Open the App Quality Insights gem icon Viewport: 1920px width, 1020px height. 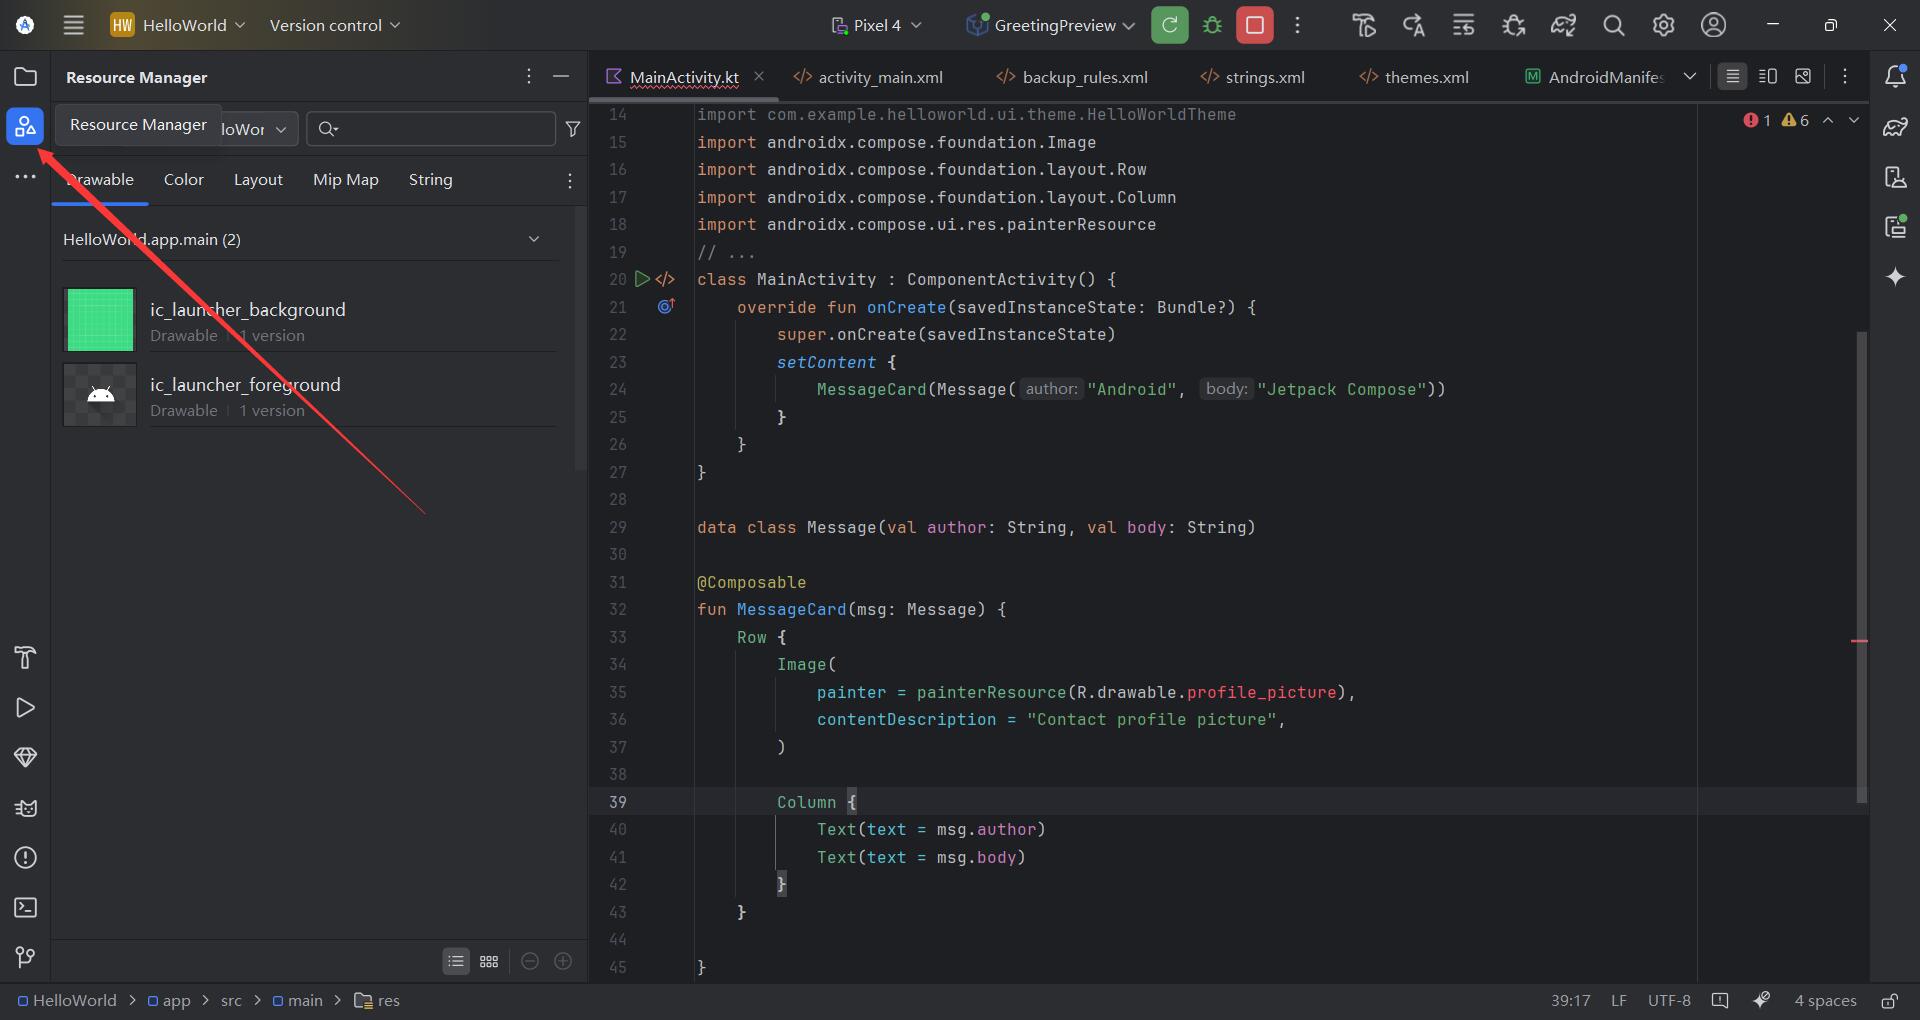[25, 757]
